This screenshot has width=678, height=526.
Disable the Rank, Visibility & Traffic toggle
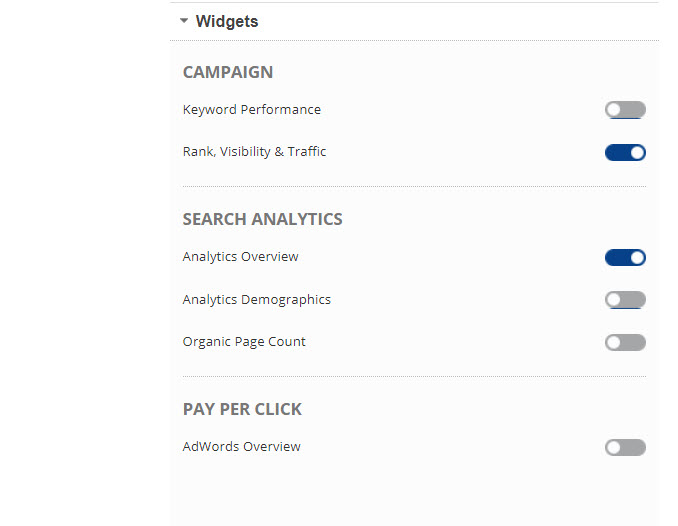[x=625, y=153]
